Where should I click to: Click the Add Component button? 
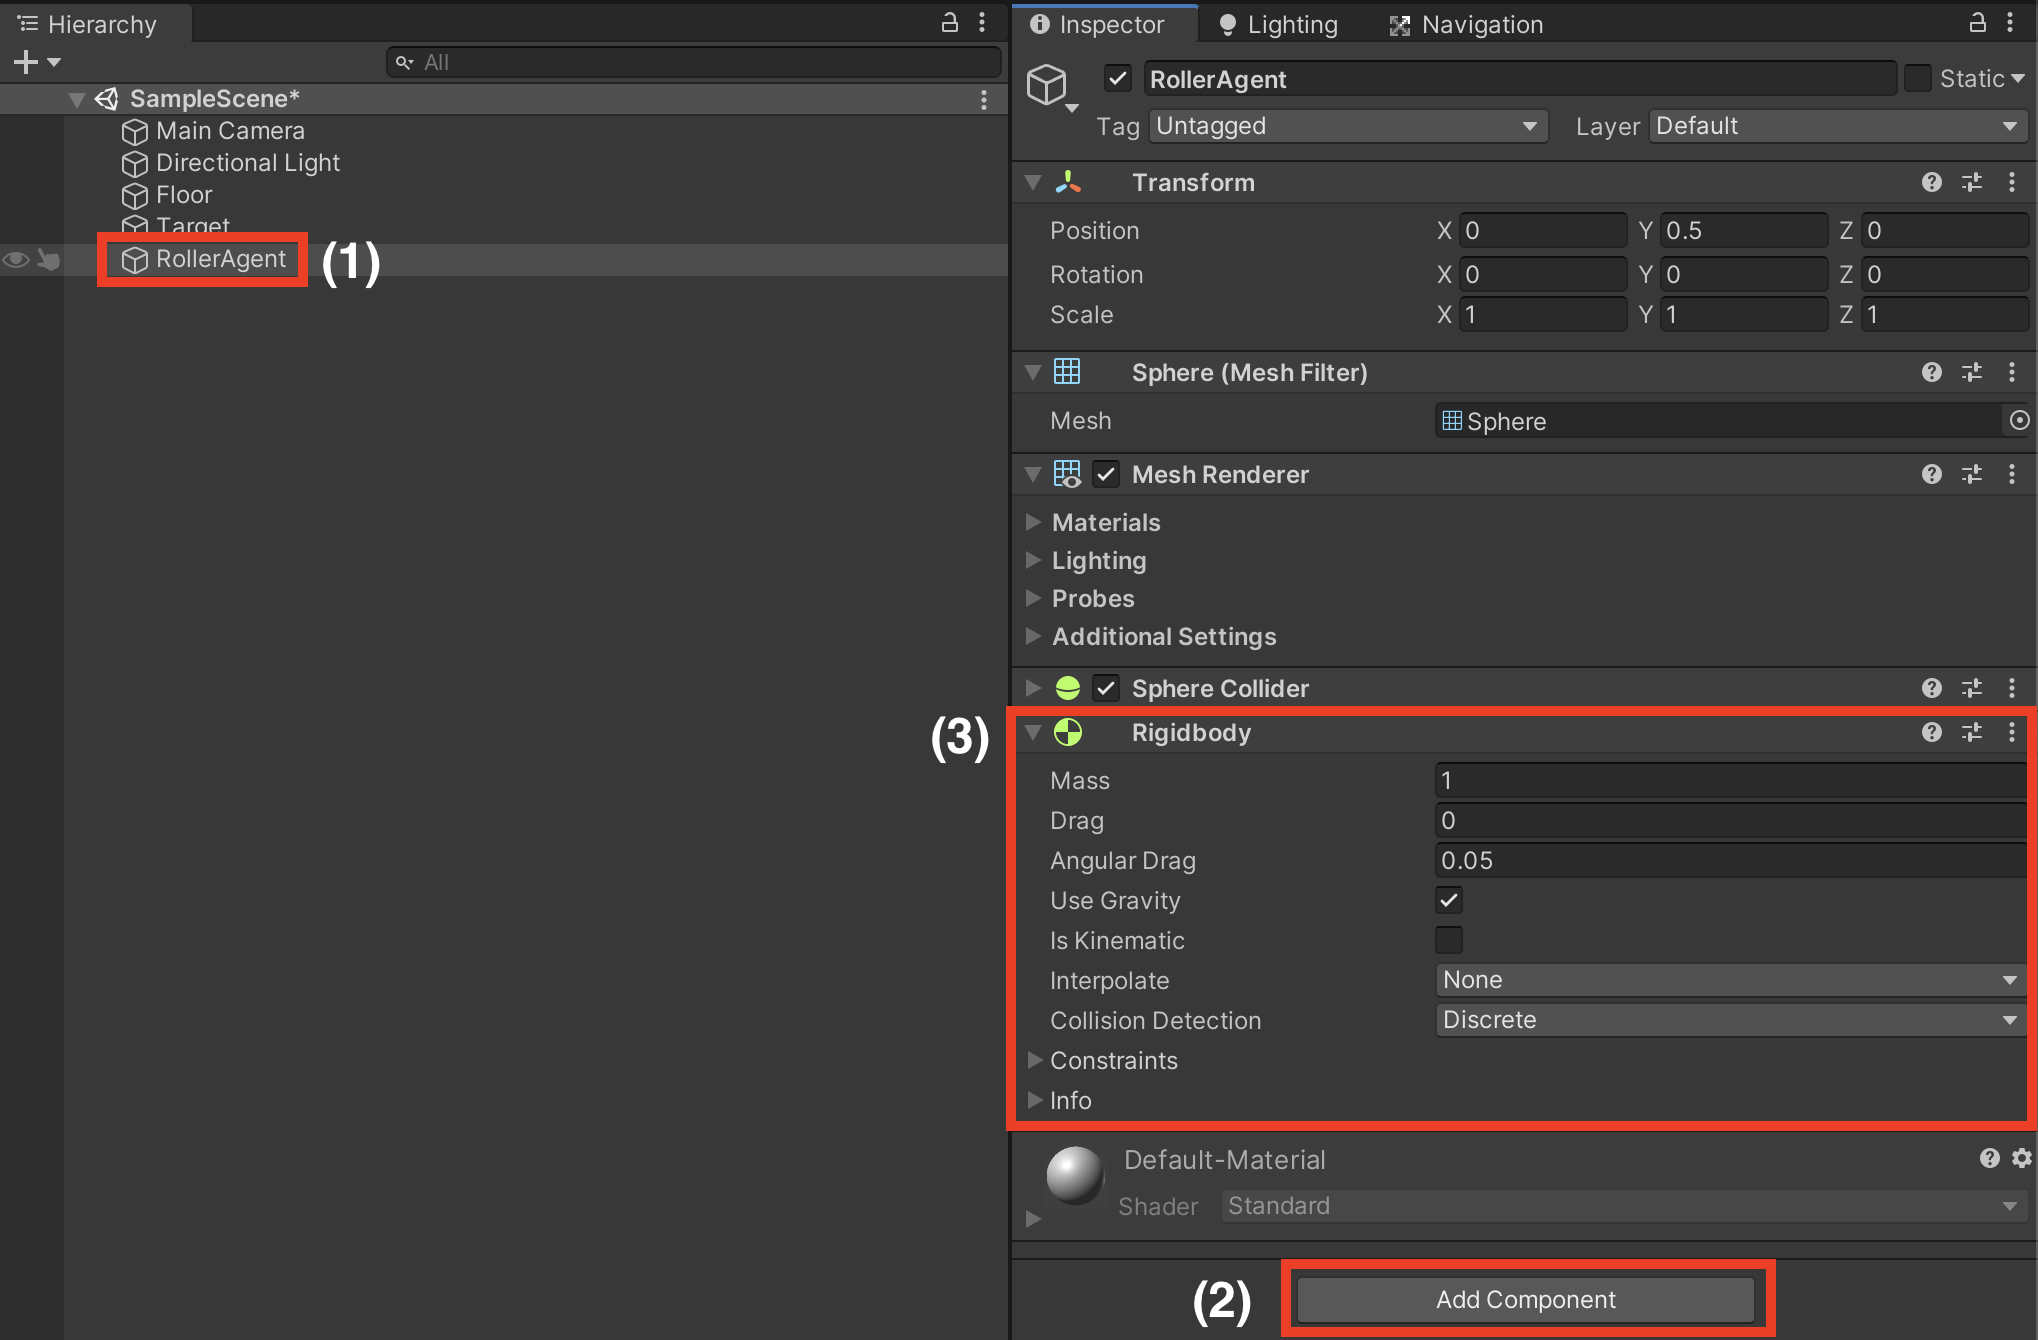(1526, 1299)
